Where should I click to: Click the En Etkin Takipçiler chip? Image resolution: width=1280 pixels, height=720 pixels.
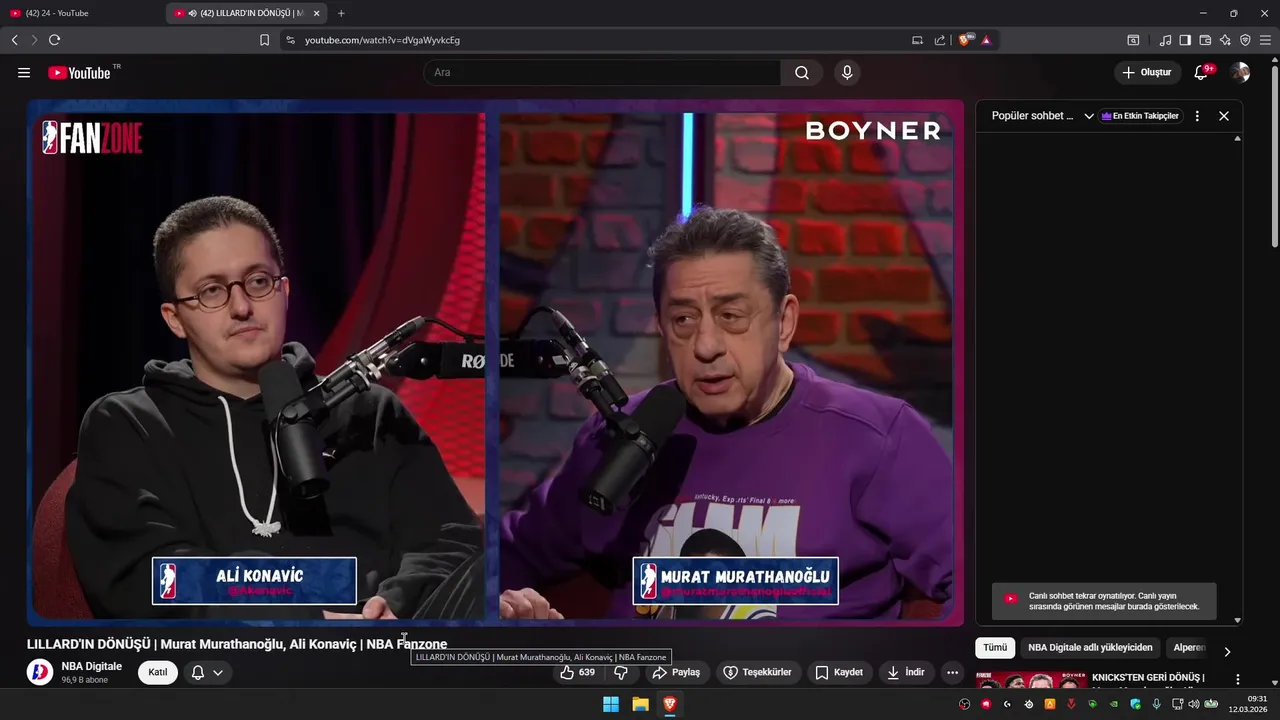point(1140,116)
